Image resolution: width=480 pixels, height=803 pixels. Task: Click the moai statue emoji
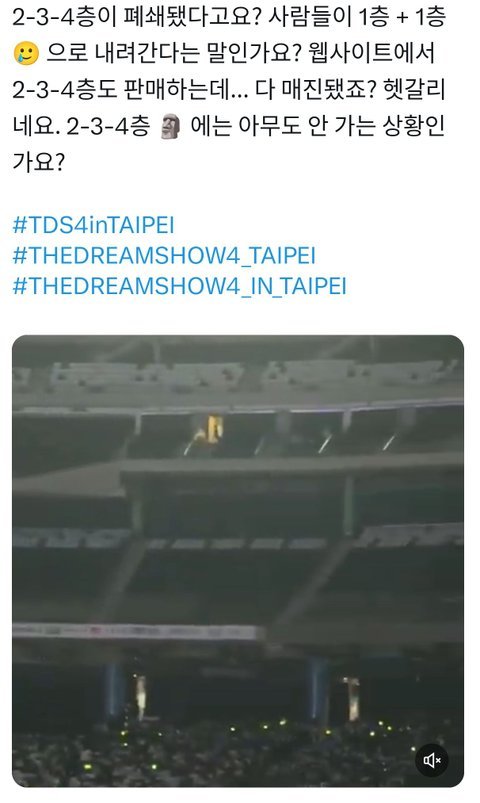click(171, 127)
